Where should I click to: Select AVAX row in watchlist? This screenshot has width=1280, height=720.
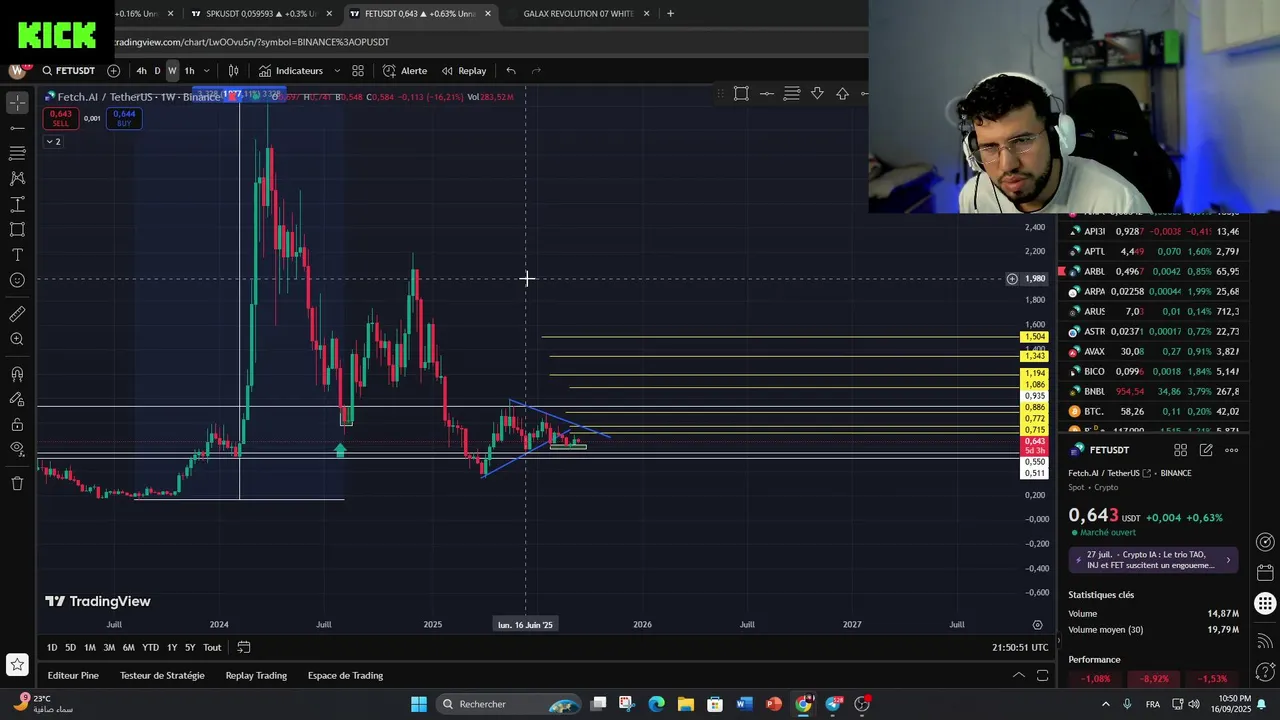click(x=1154, y=352)
